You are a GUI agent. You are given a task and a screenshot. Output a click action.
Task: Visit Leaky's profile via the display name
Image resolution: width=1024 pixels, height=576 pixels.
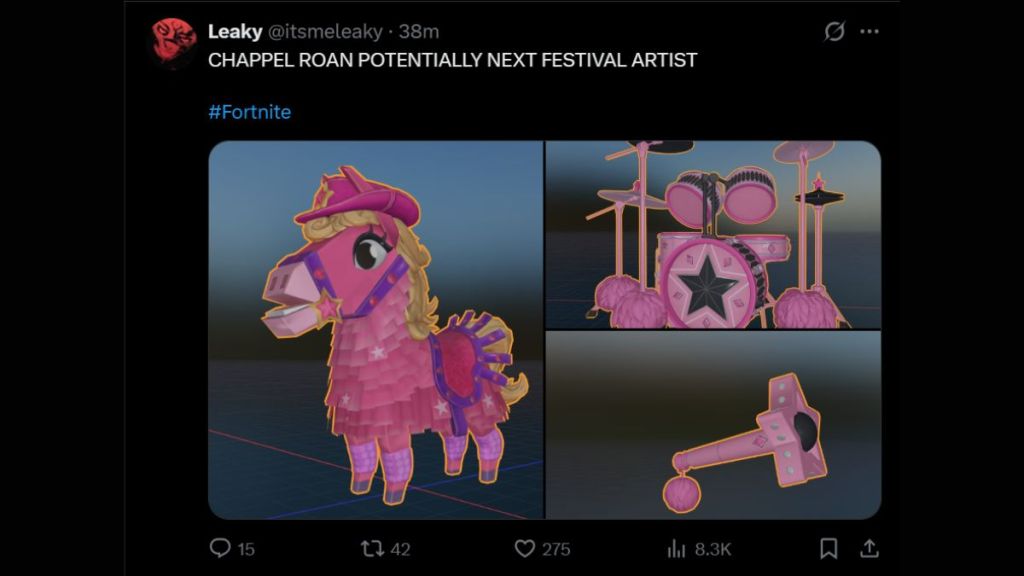(x=234, y=29)
